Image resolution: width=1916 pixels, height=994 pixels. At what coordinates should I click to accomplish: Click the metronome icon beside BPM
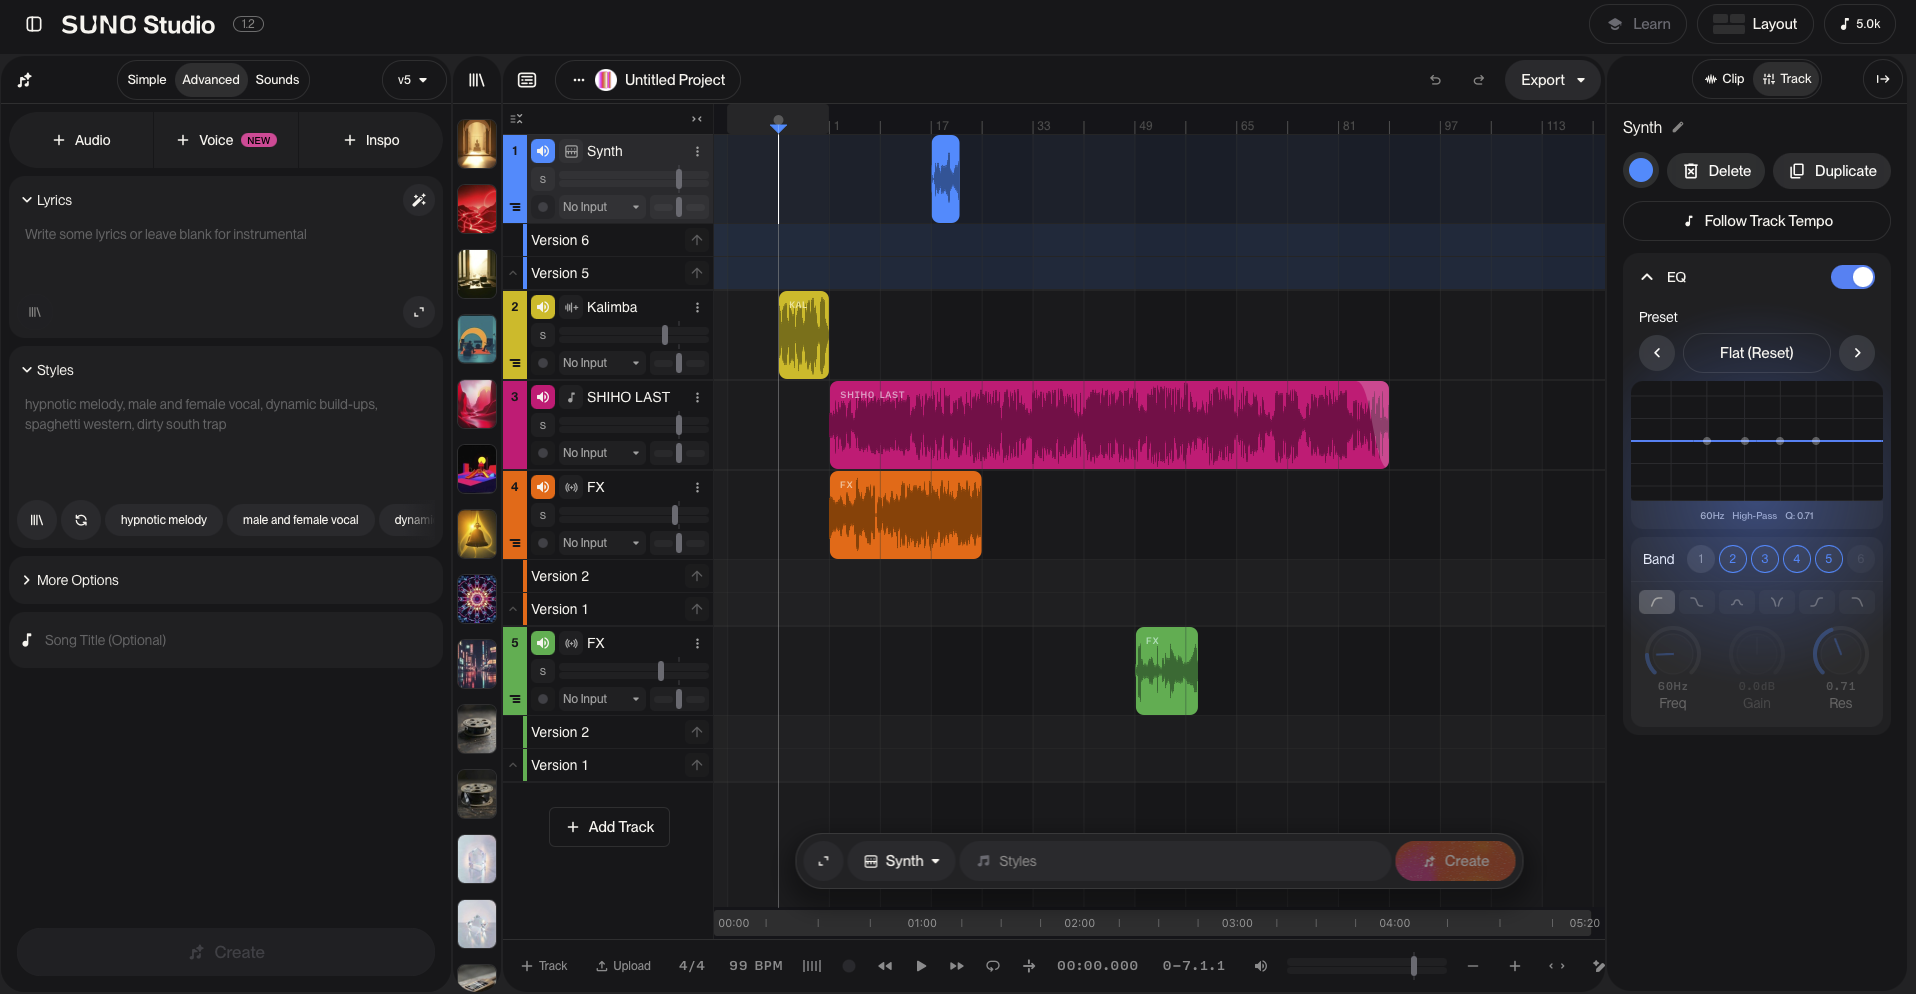(812, 966)
